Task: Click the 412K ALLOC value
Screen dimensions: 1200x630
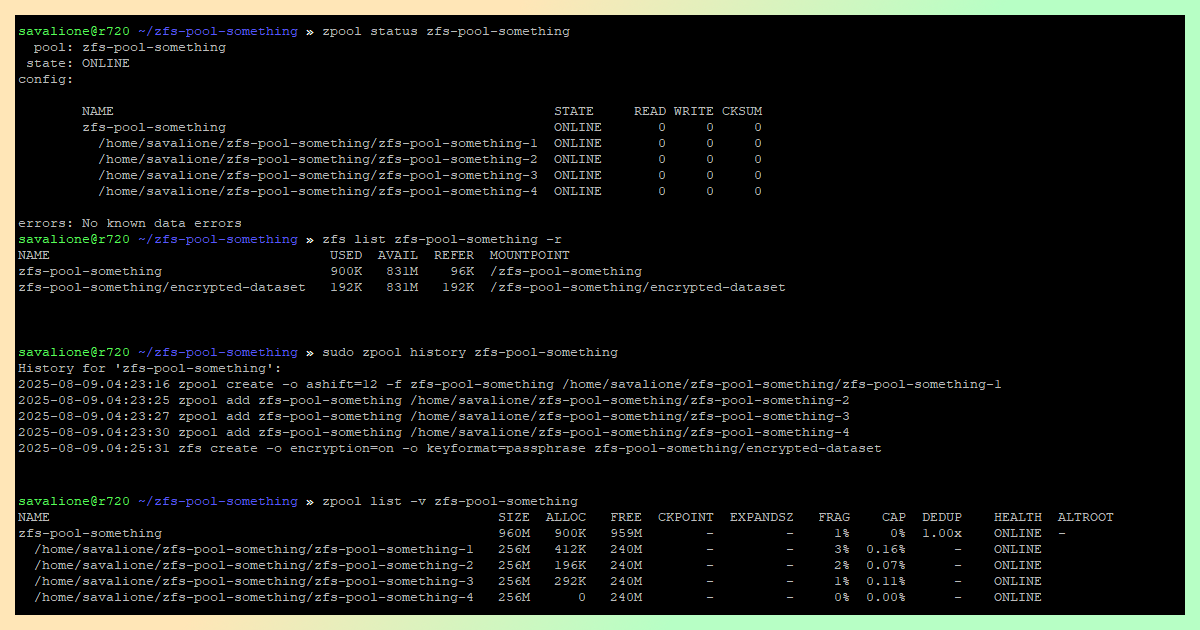Action: point(570,549)
